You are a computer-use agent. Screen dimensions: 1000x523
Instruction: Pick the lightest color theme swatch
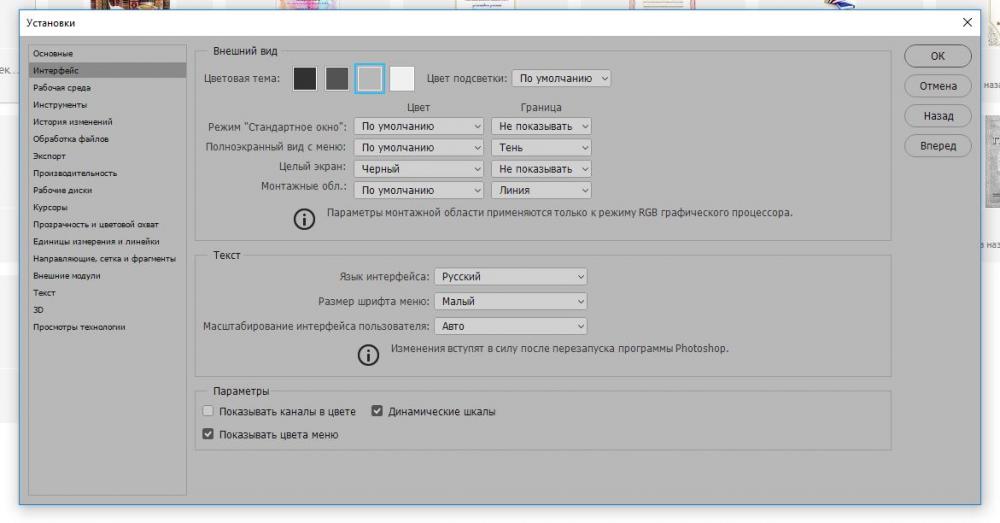402,78
